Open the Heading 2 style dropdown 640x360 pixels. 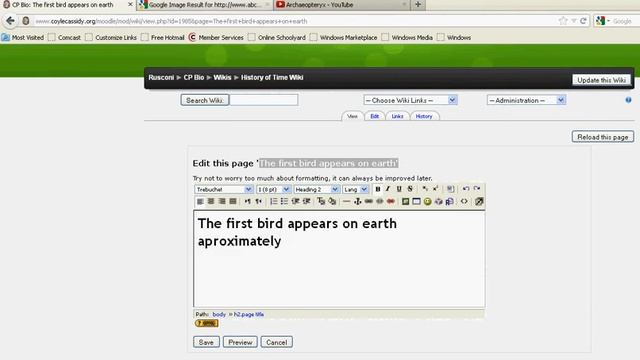pyautogui.click(x=316, y=189)
